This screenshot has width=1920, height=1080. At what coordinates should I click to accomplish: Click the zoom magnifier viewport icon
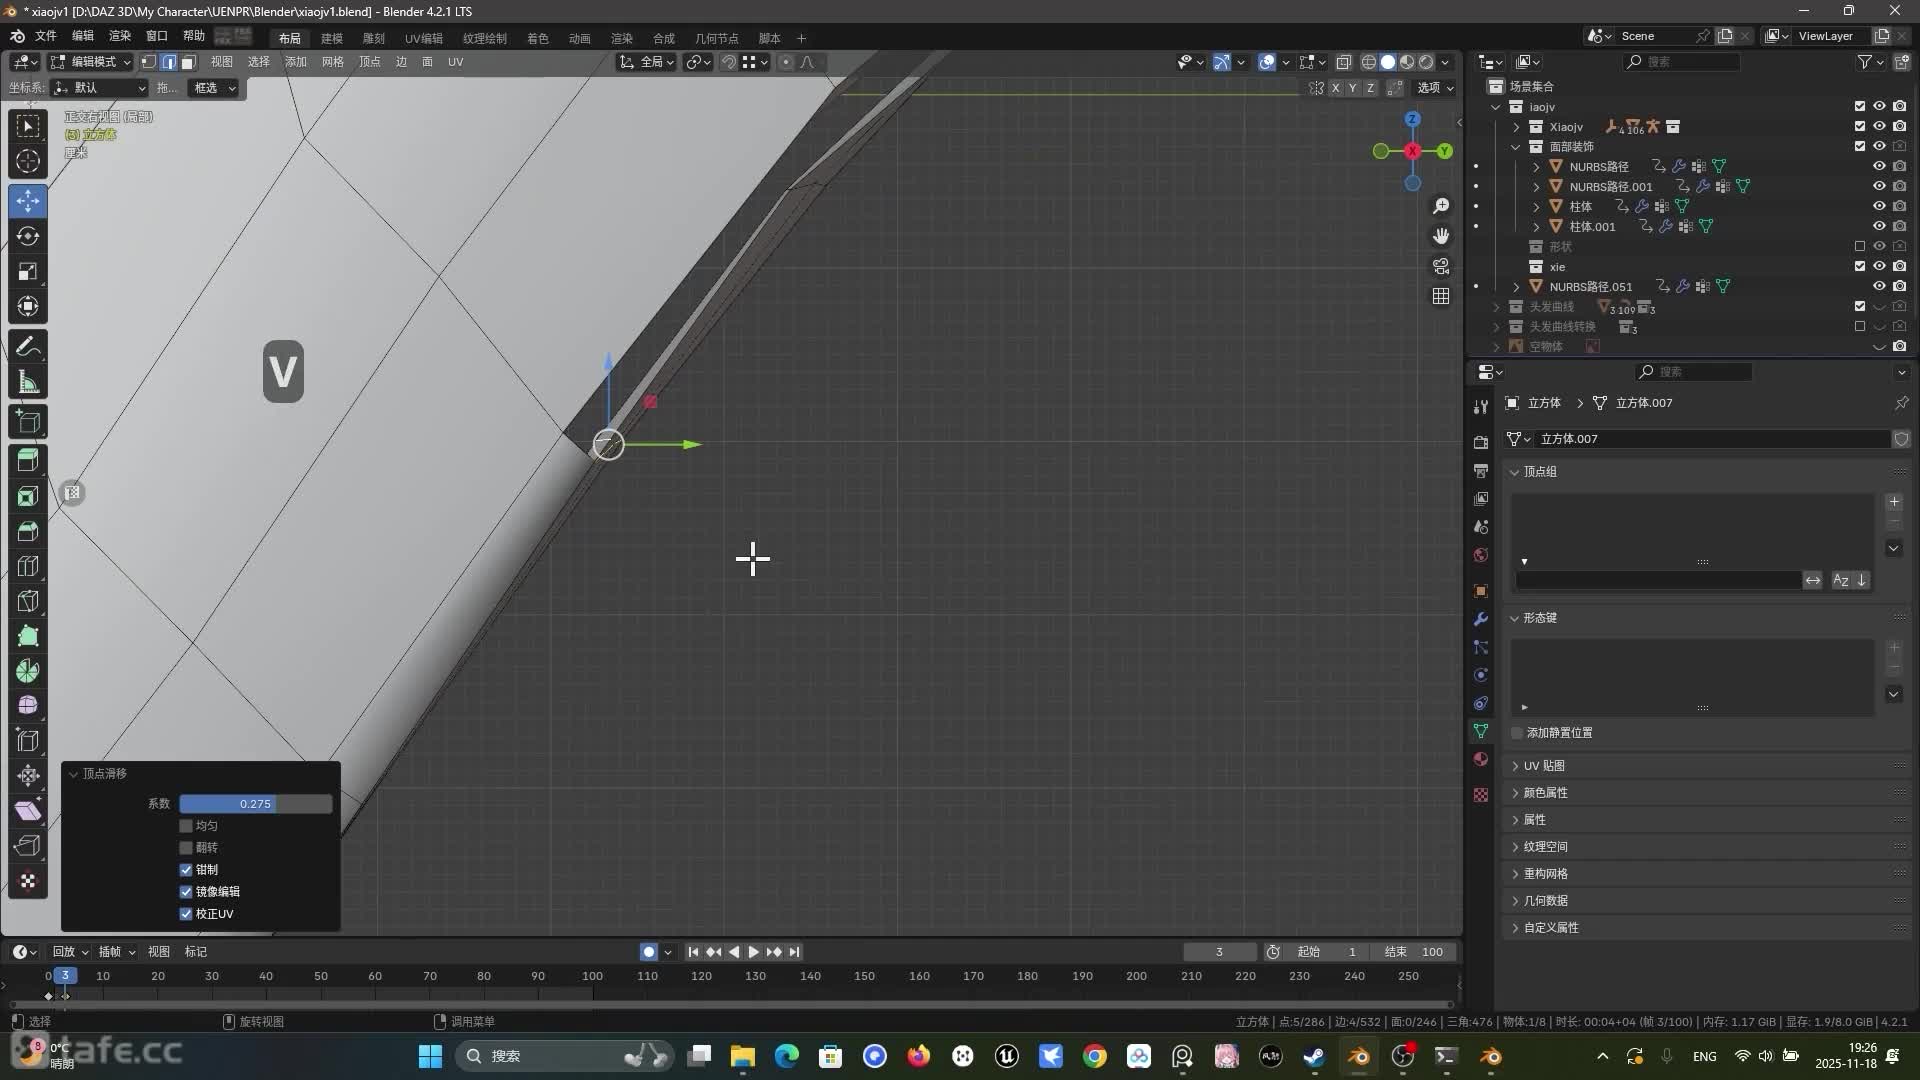click(1441, 206)
